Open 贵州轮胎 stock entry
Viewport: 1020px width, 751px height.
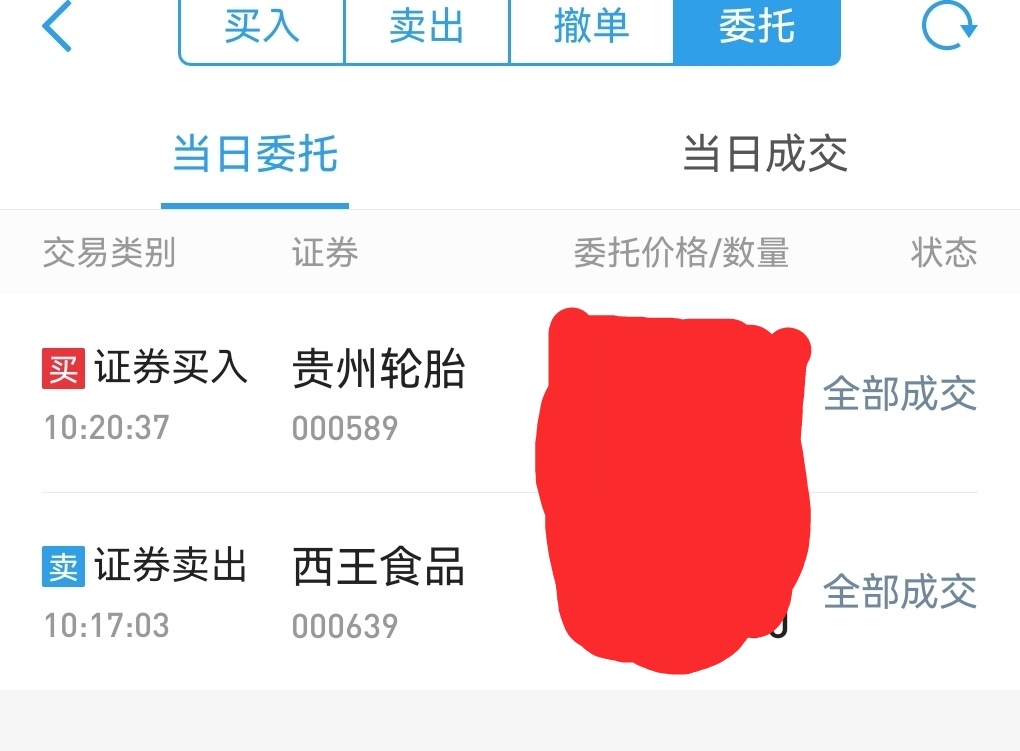point(379,368)
